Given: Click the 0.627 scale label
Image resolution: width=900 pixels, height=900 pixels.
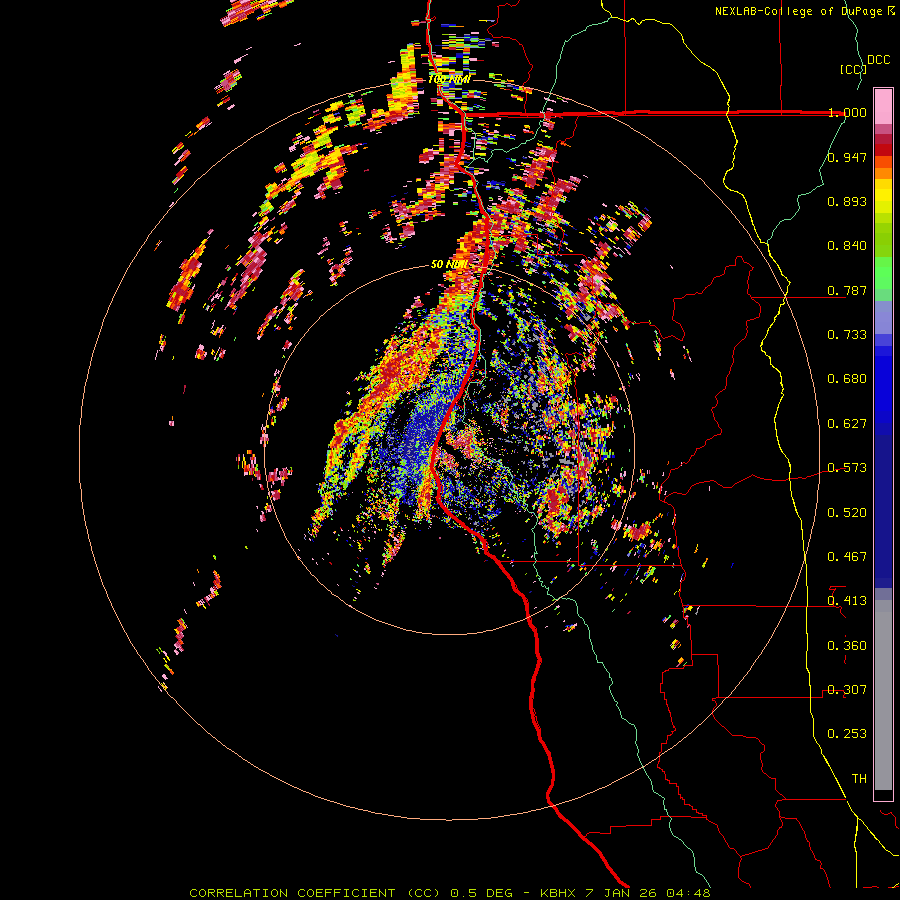Looking at the screenshot, I should 847,424.
